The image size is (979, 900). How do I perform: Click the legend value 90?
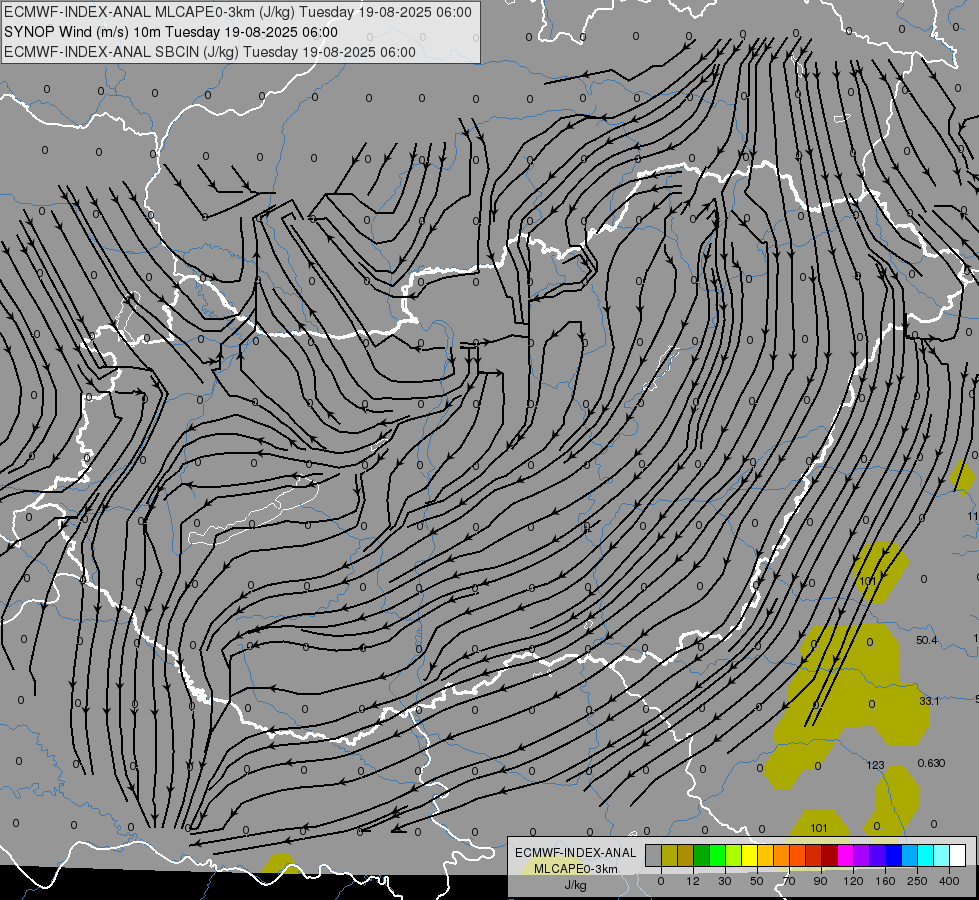(x=820, y=881)
